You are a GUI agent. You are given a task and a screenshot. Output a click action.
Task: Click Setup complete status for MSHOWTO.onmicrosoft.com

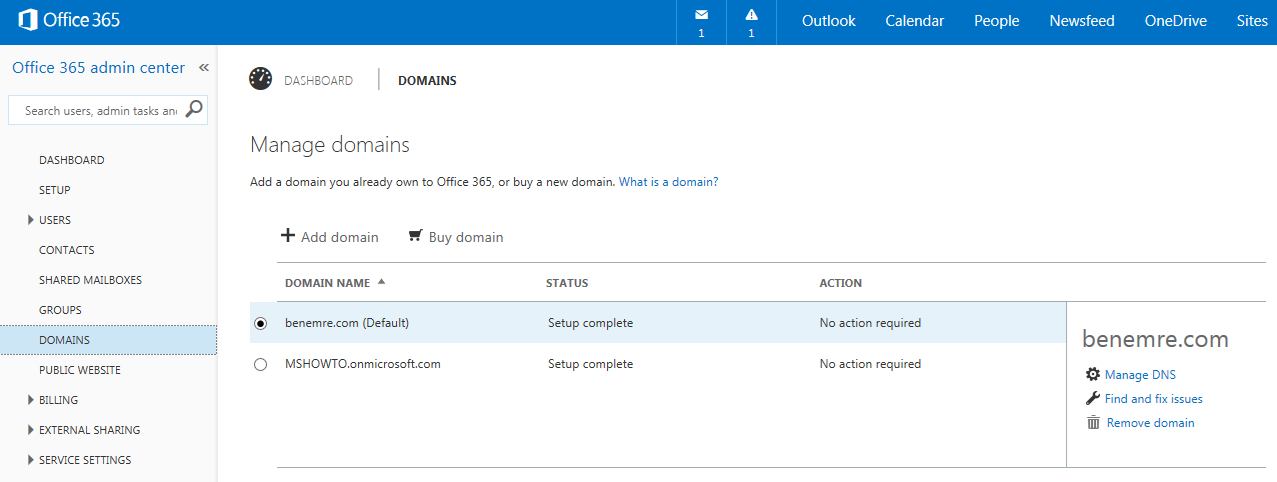(x=590, y=364)
